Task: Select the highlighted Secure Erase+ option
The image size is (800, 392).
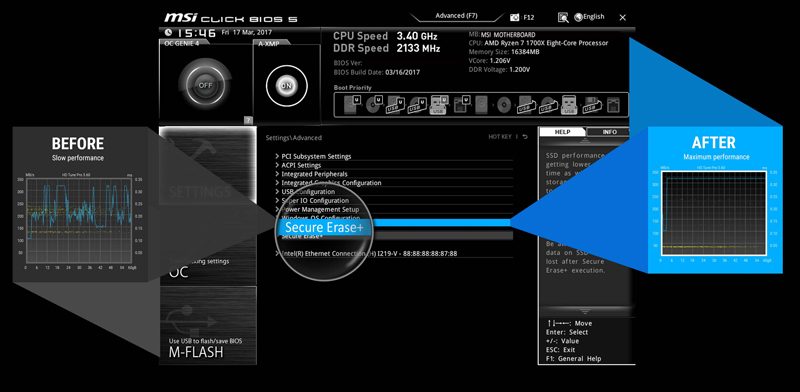Action: (324, 227)
